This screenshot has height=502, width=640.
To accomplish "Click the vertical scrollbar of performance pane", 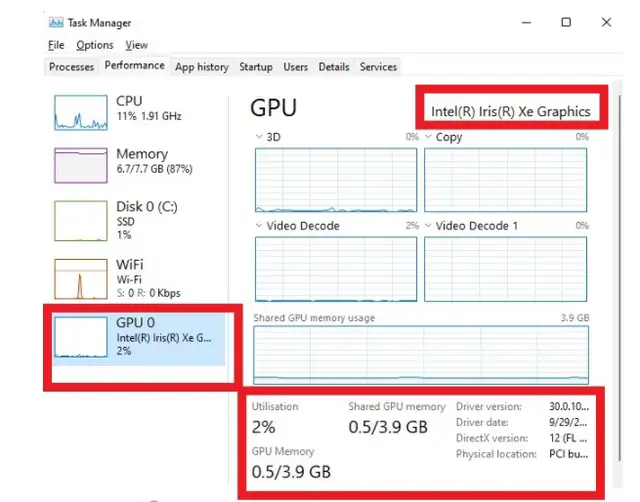I will pyautogui.click(x=620, y=278).
